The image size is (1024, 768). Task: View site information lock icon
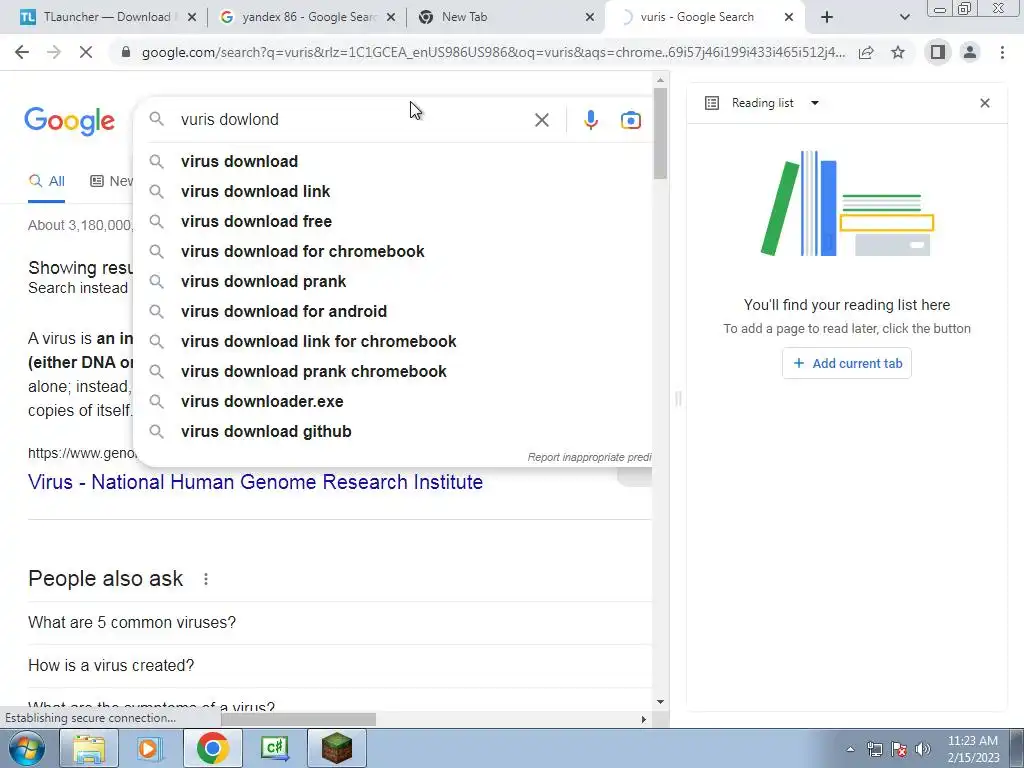coord(126,52)
